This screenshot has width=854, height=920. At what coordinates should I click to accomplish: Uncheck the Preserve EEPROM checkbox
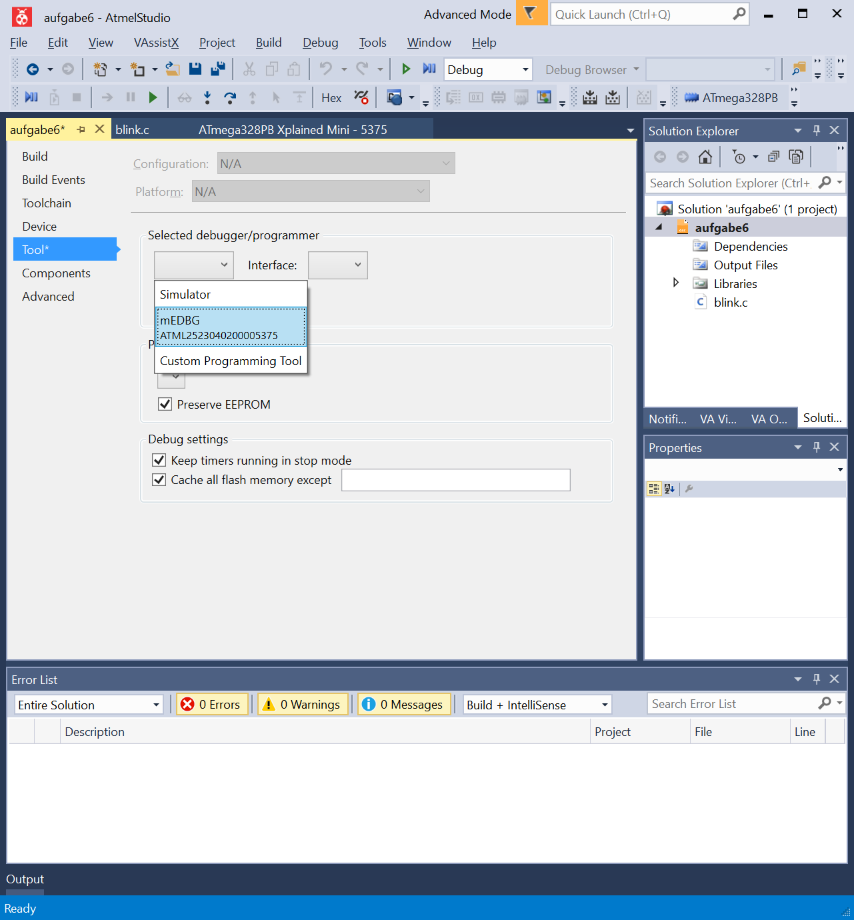pos(165,405)
